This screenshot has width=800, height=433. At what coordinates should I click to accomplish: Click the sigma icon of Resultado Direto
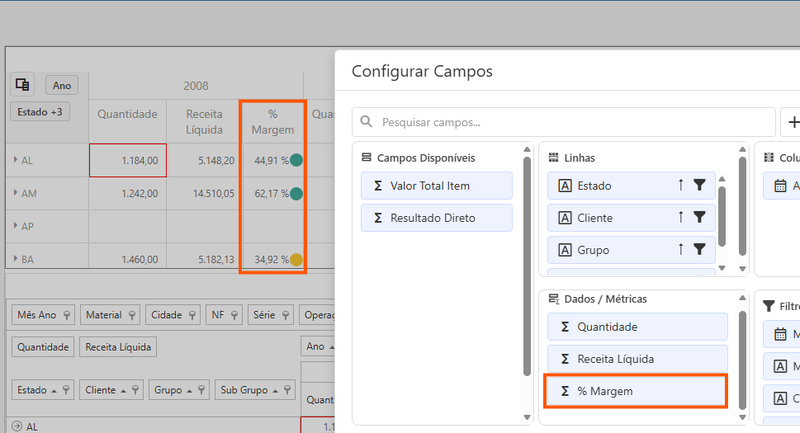click(378, 218)
